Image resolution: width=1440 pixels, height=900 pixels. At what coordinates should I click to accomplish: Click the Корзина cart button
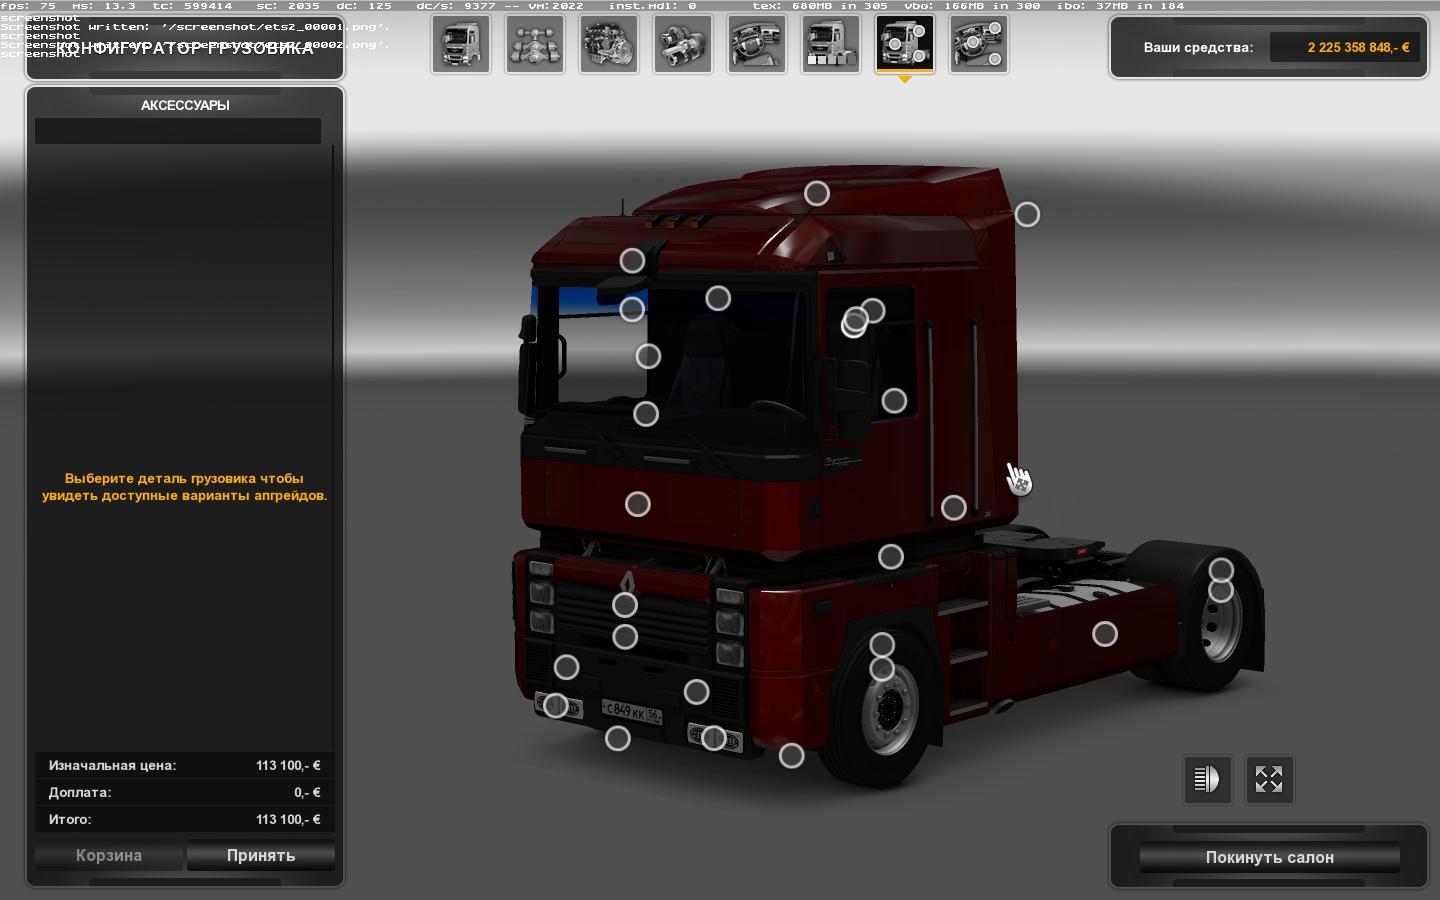point(109,855)
